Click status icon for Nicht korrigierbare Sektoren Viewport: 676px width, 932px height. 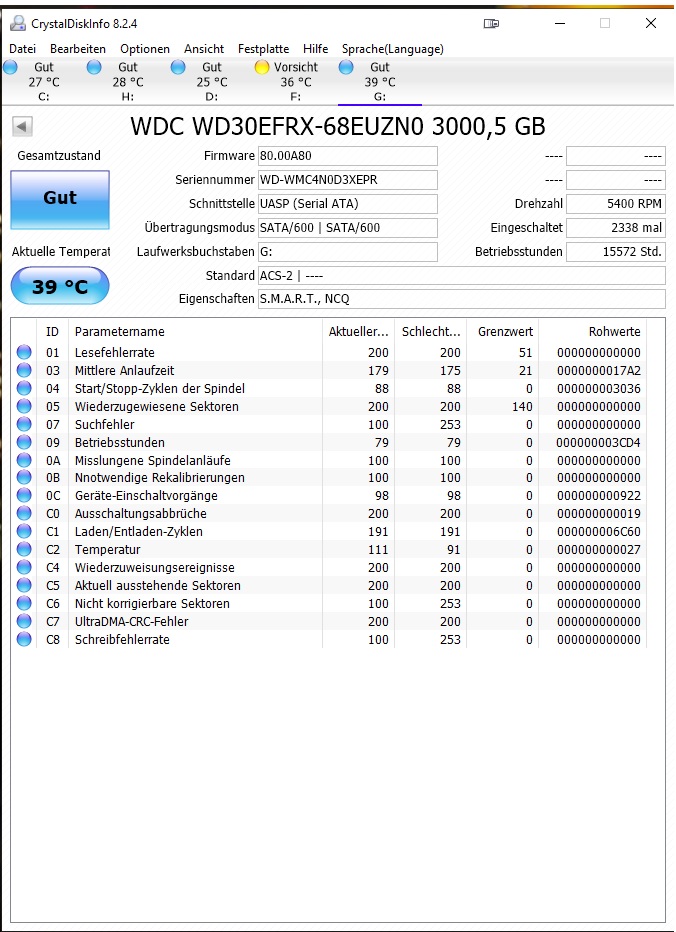(x=24, y=603)
